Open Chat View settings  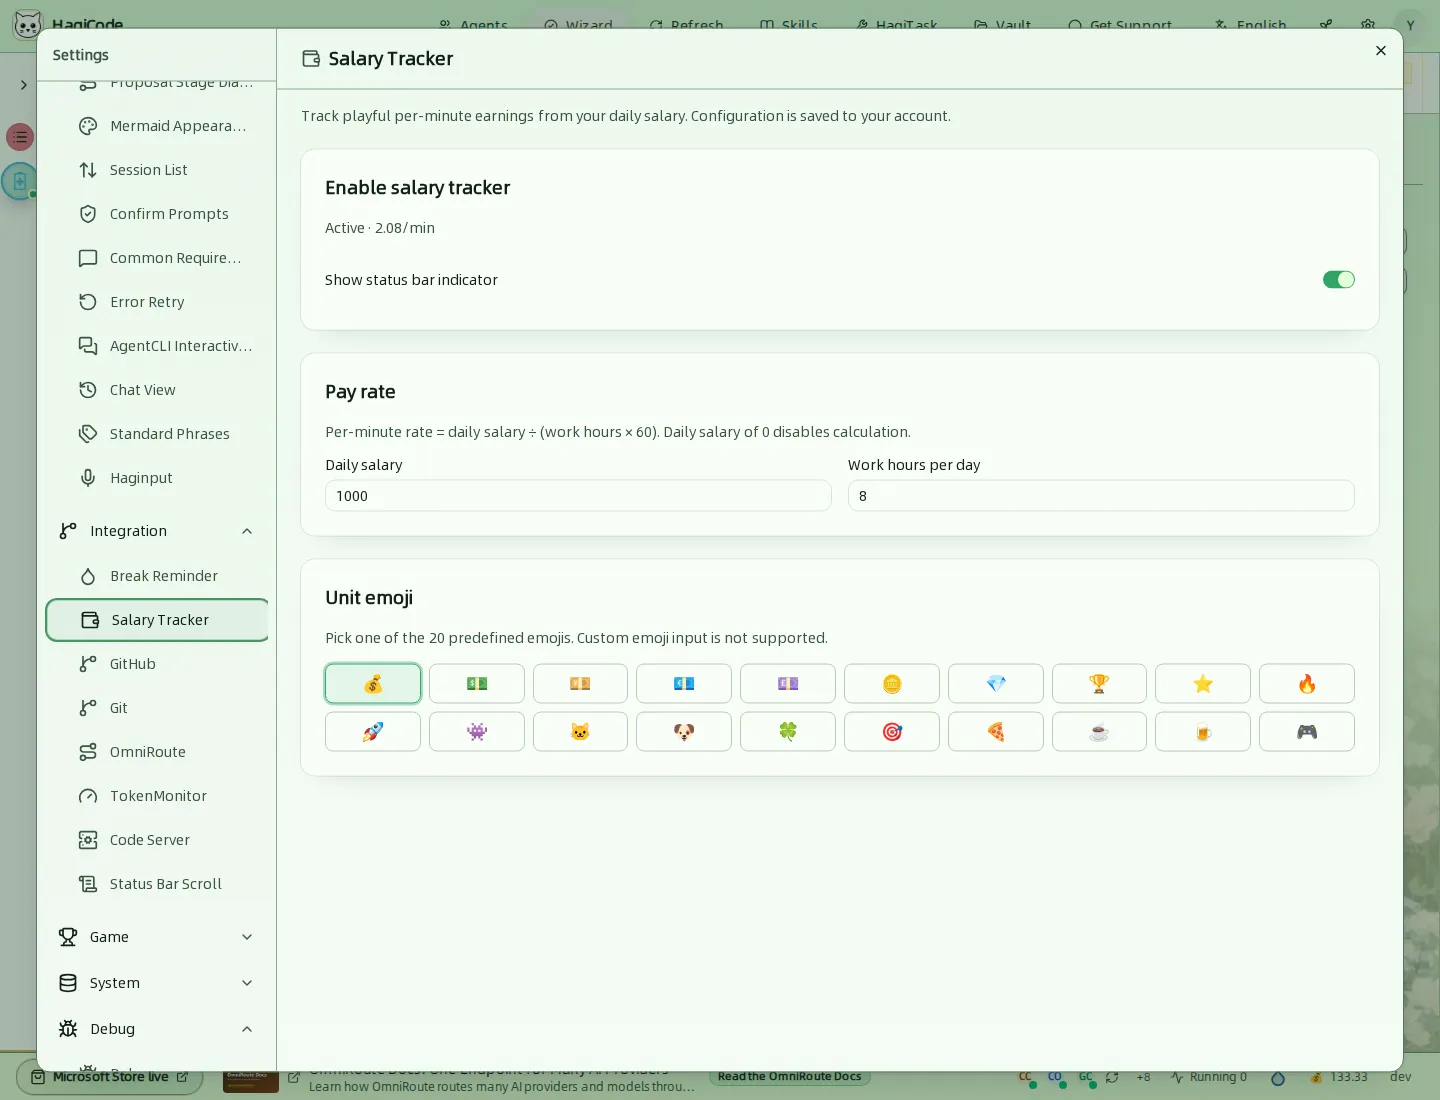[x=157, y=390]
